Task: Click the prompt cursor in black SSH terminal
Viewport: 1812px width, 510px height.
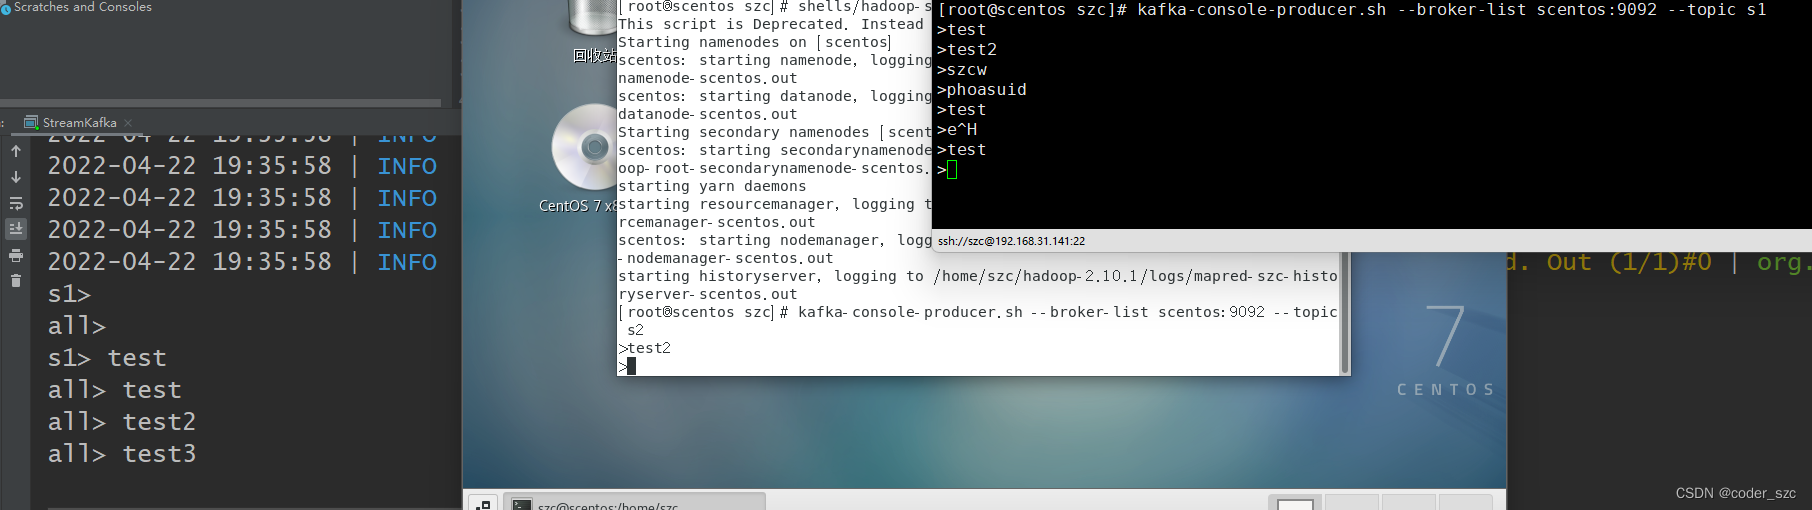Action: (x=952, y=170)
